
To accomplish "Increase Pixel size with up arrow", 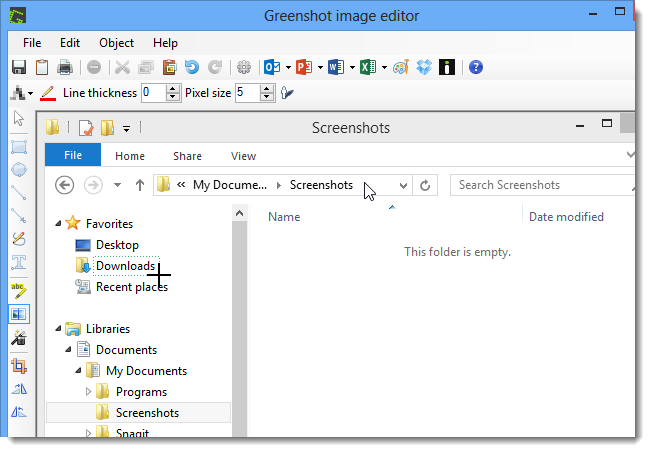I will (268, 88).
